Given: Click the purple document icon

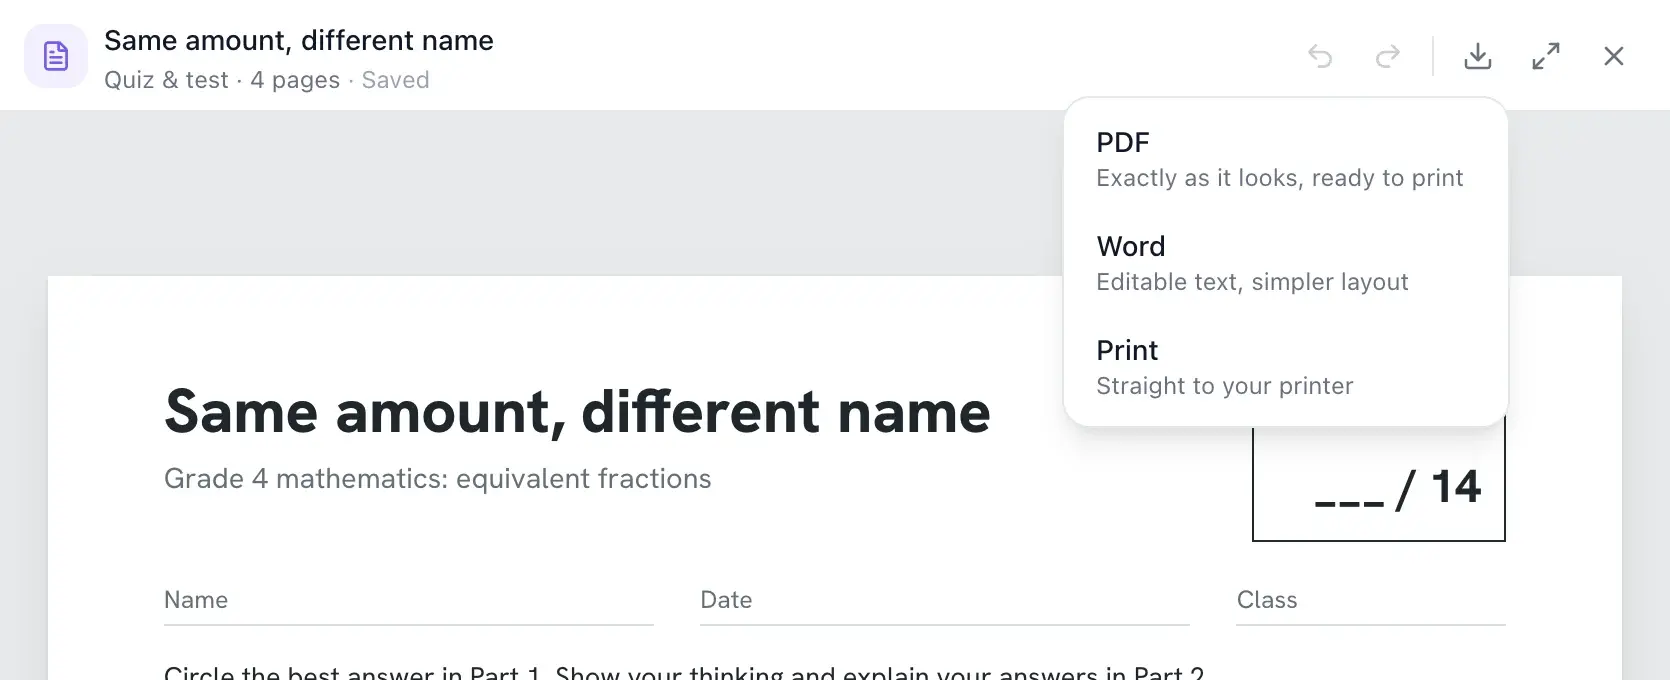Looking at the screenshot, I should [56, 56].
